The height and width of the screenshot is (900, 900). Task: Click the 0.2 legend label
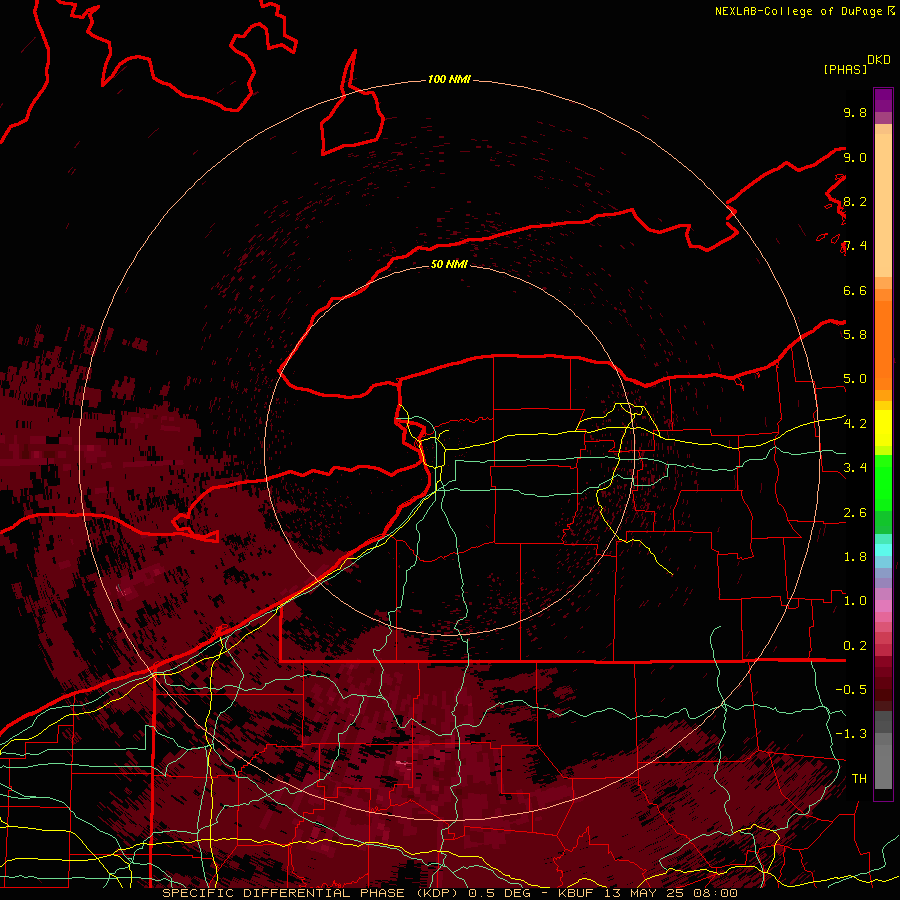[855, 646]
